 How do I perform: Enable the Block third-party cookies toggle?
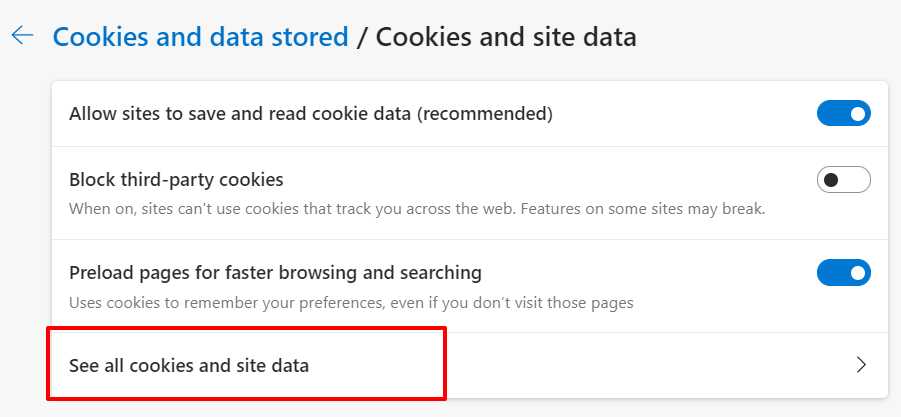[x=843, y=180]
